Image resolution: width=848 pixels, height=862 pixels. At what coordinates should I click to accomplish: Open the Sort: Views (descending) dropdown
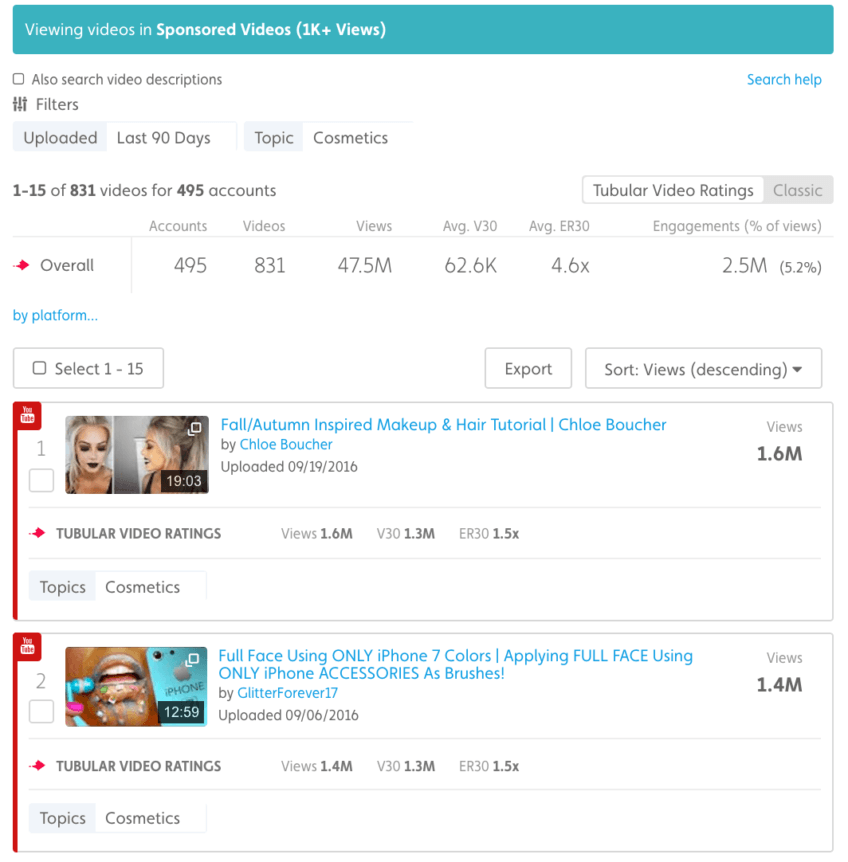click(x=703, y=369)
